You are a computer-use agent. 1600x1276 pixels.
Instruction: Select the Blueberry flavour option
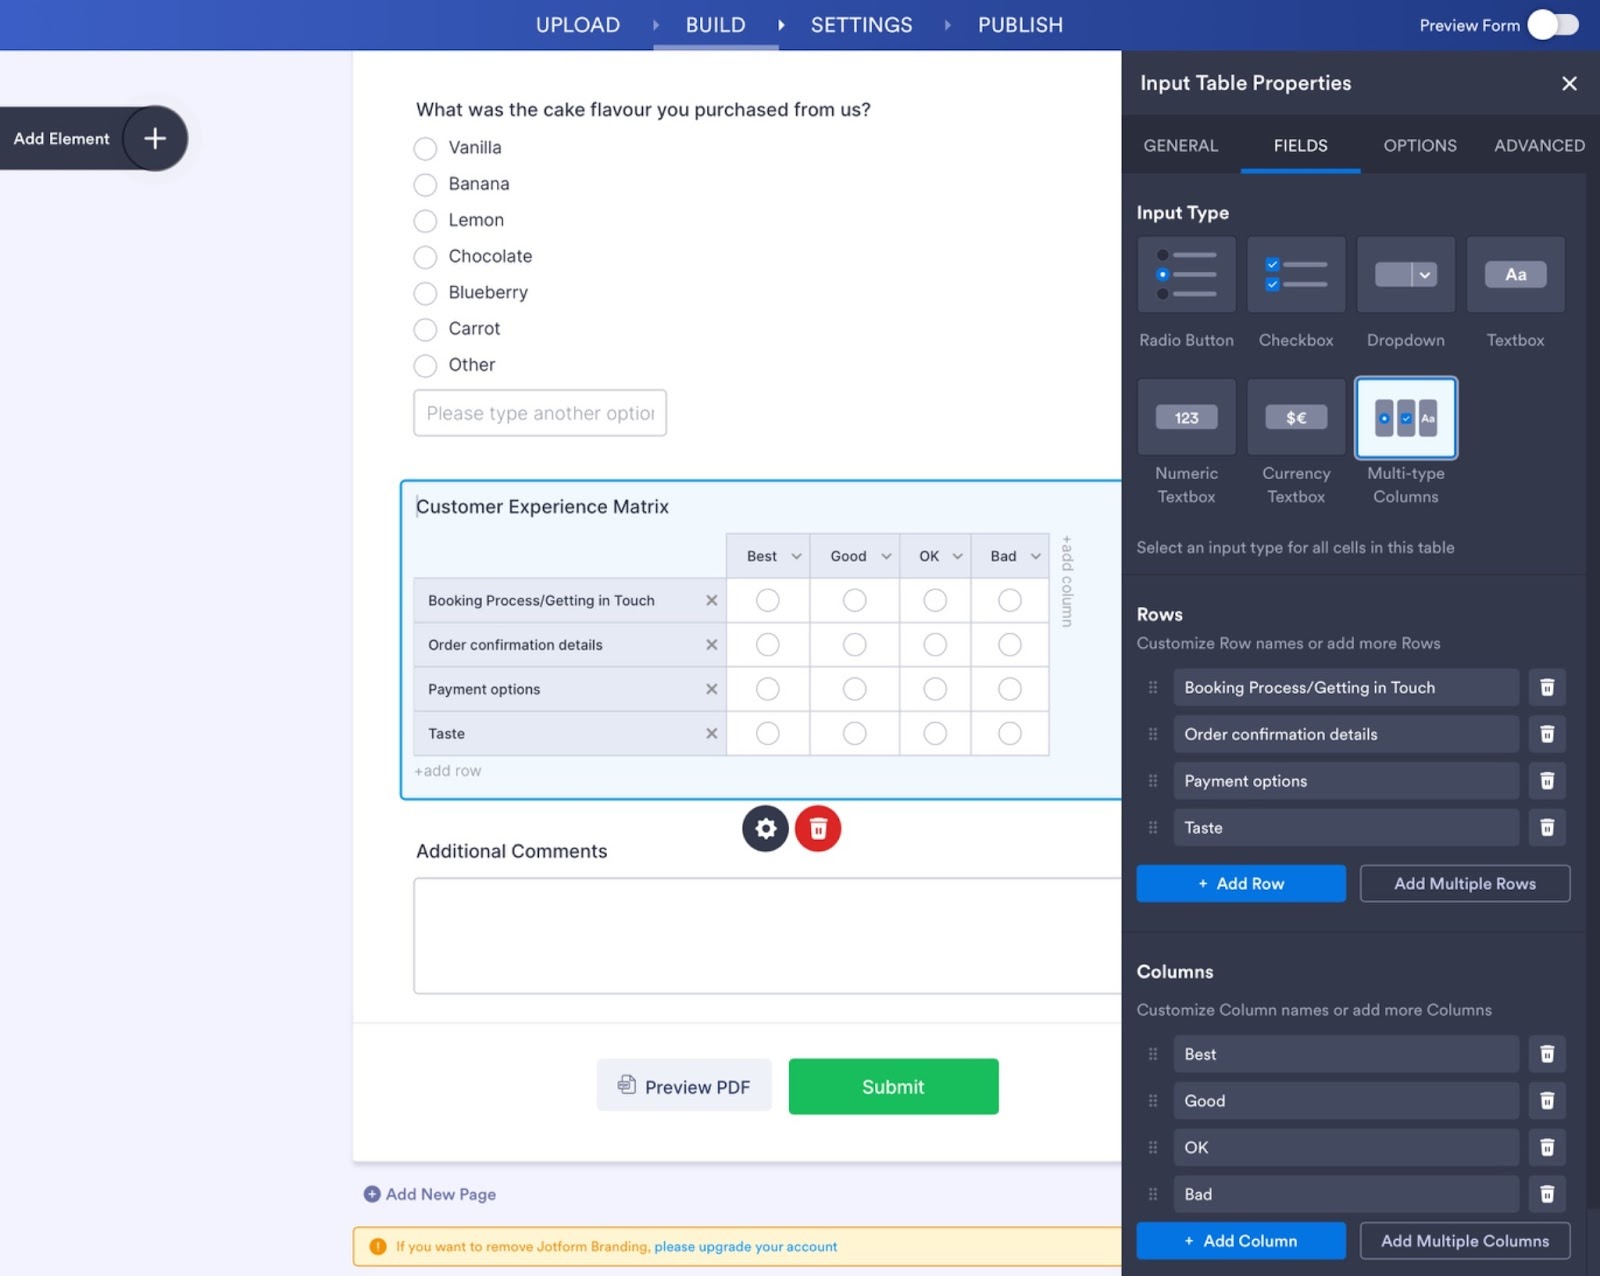coord(425,293)
